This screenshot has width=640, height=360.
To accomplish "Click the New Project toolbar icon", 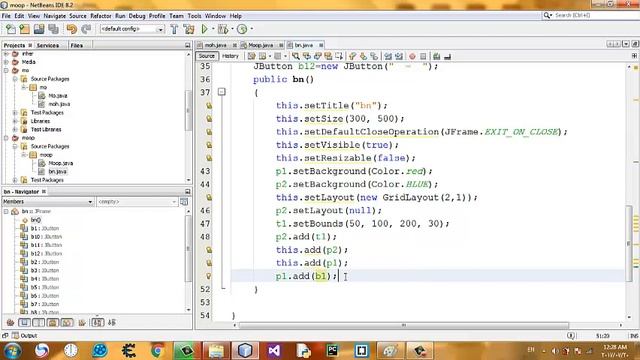I will click(24, 29).
